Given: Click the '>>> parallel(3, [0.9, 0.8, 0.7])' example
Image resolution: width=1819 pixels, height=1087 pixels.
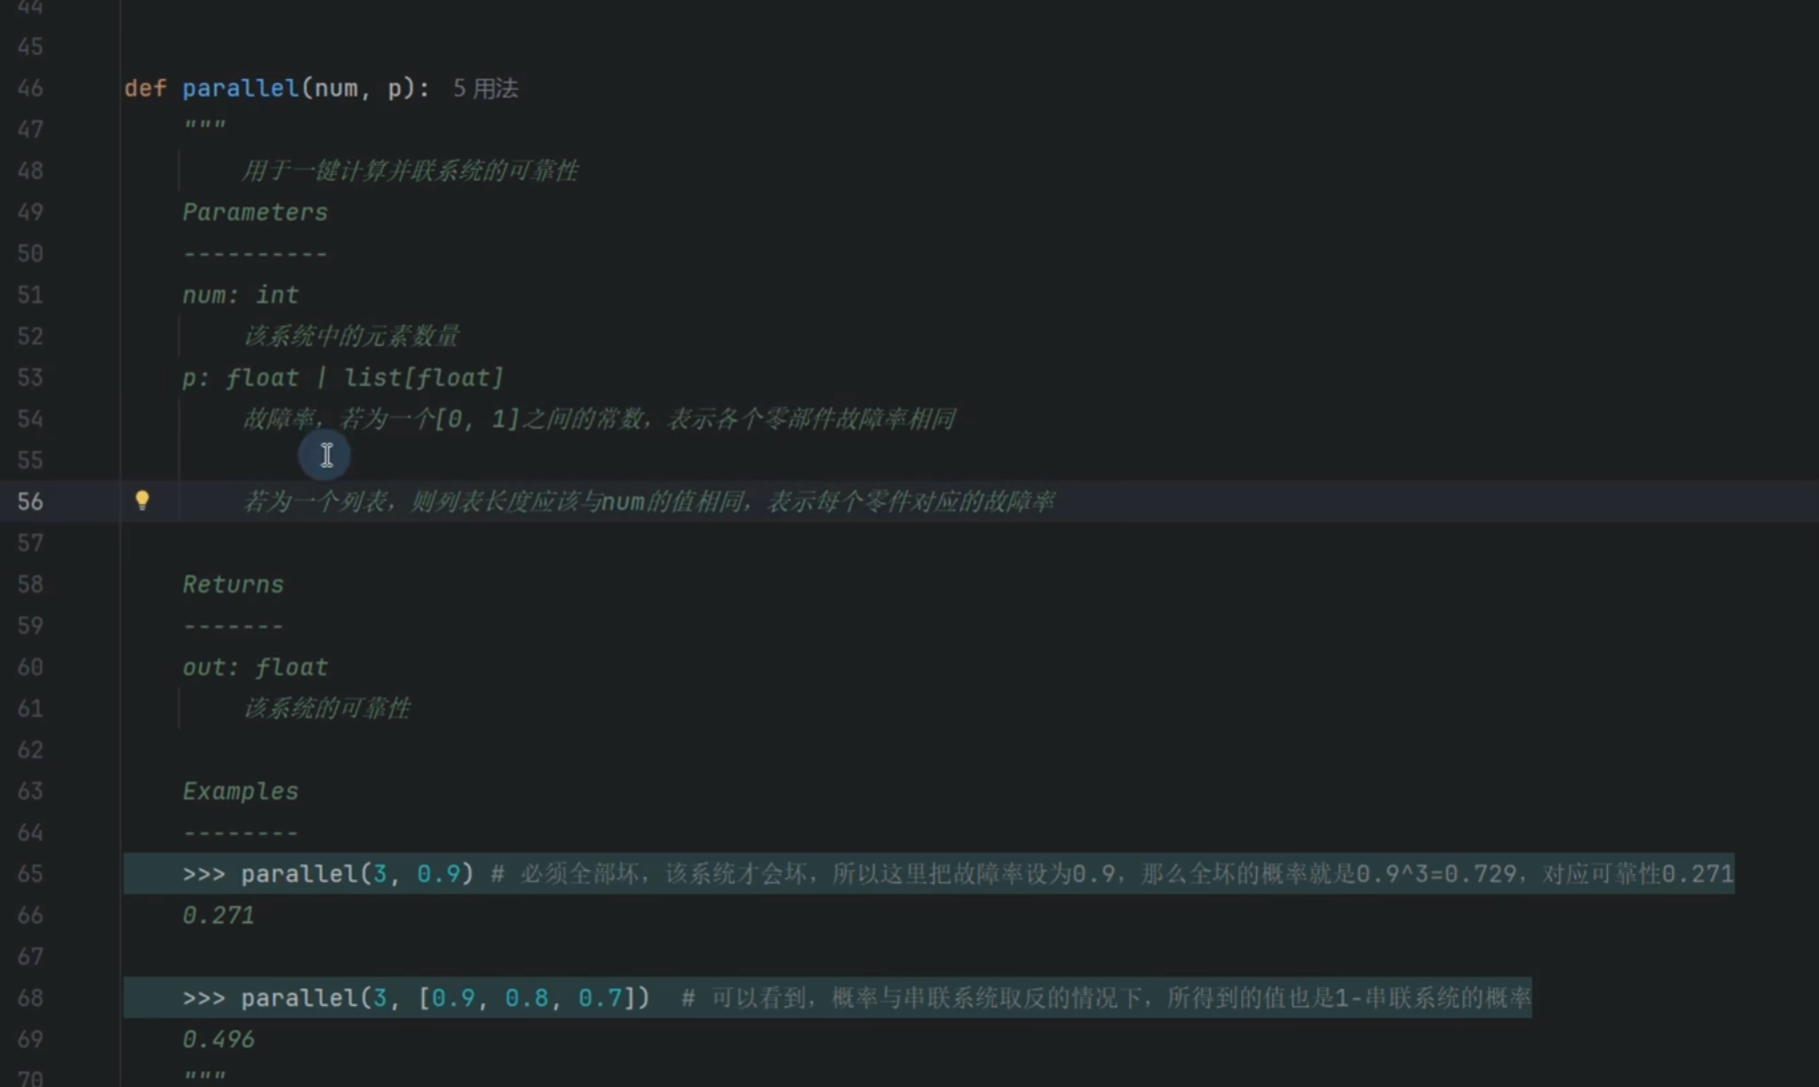Looking at the screenshot, I should click(416, 998).
